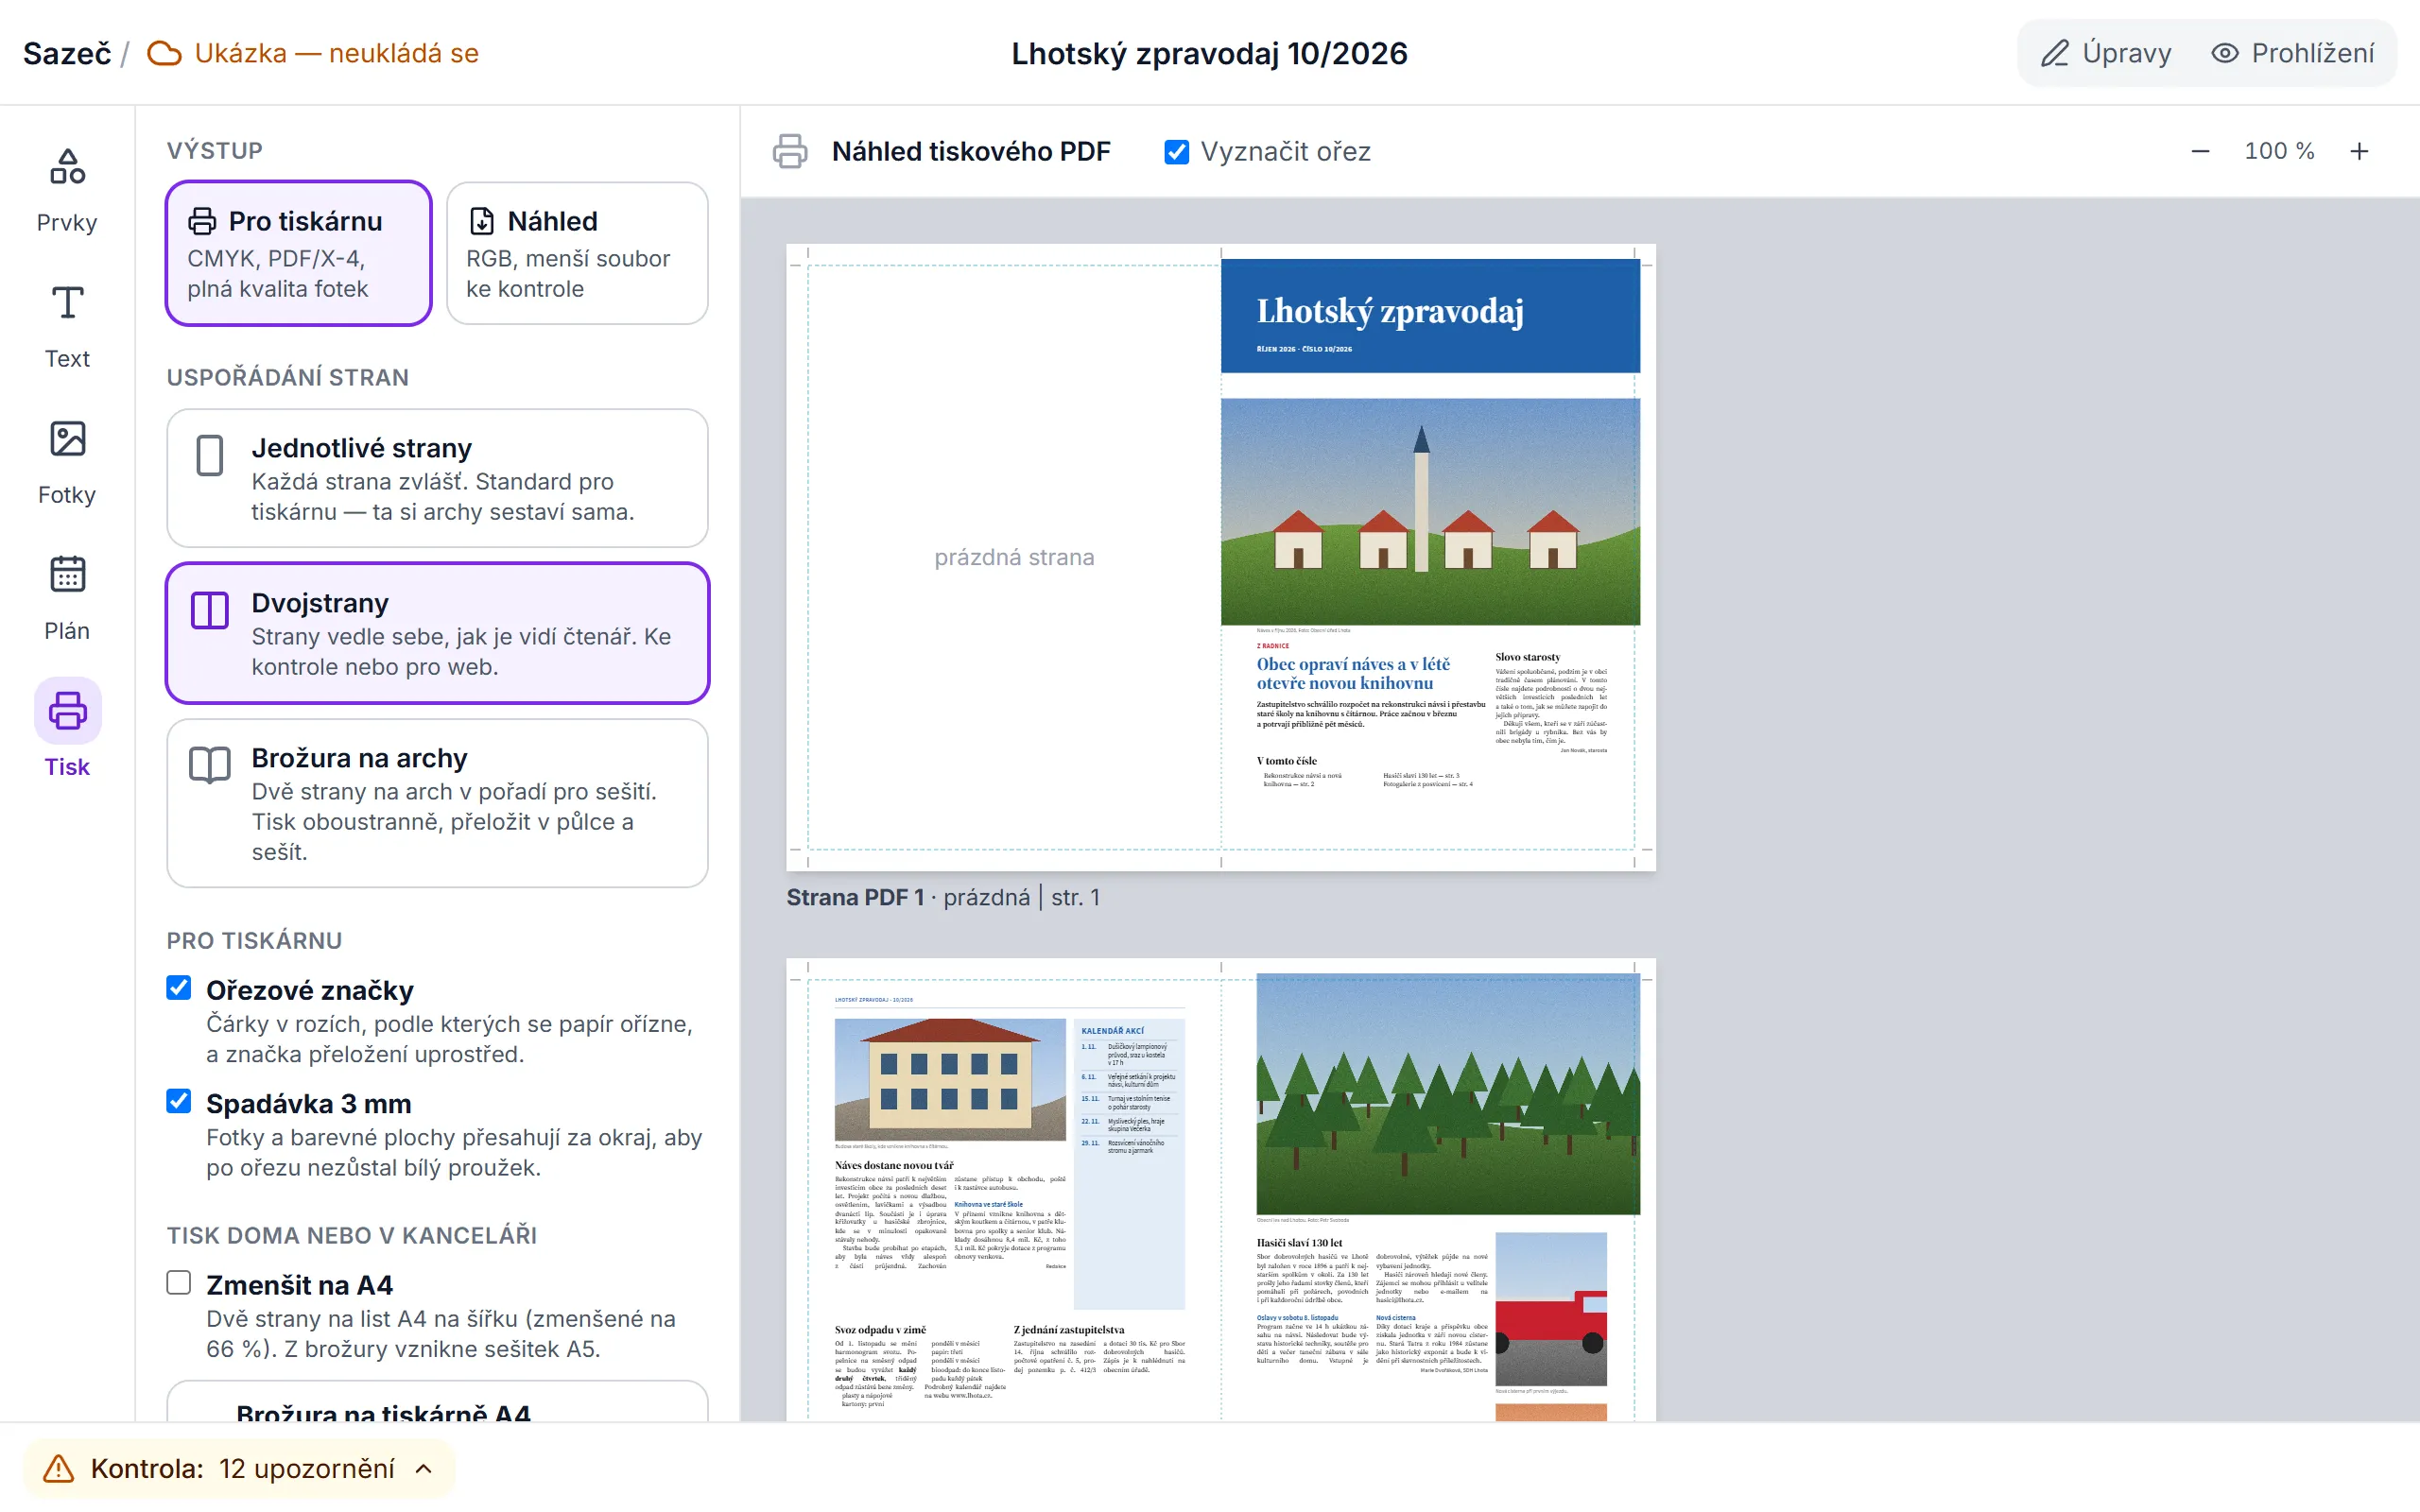
Task: Click the Sazeč home link
Action: [x=67, y=53]
